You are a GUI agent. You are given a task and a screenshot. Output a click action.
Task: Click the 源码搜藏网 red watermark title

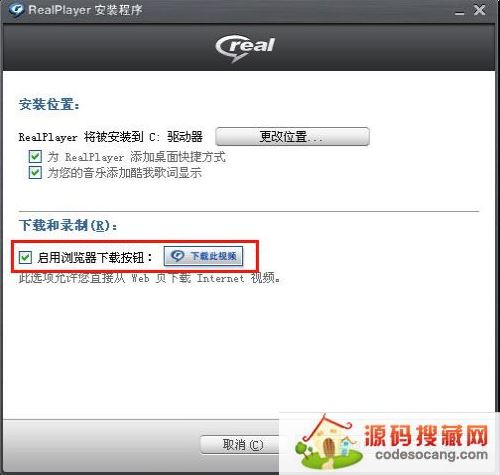tap(426, 436)
